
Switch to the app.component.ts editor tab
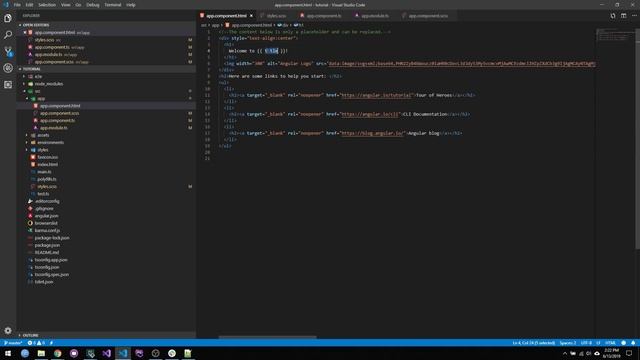[x=323, y=16]
